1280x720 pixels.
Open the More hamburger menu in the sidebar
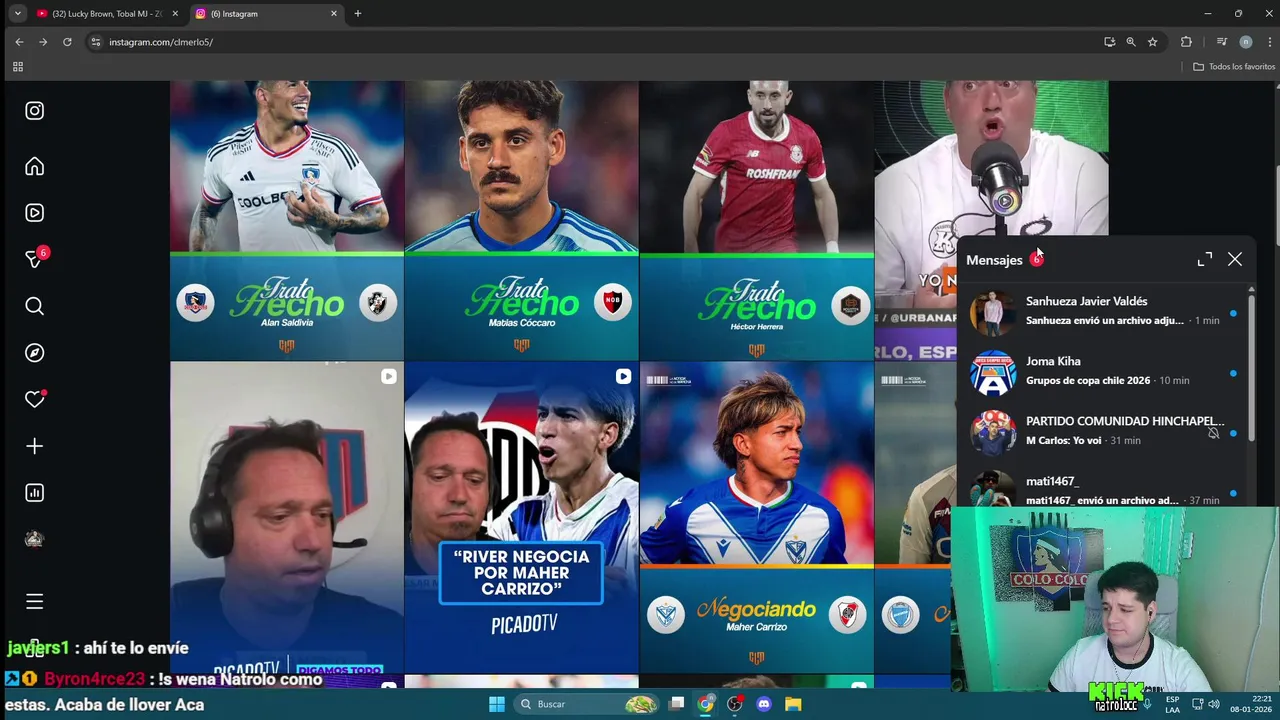coord(34,601)
